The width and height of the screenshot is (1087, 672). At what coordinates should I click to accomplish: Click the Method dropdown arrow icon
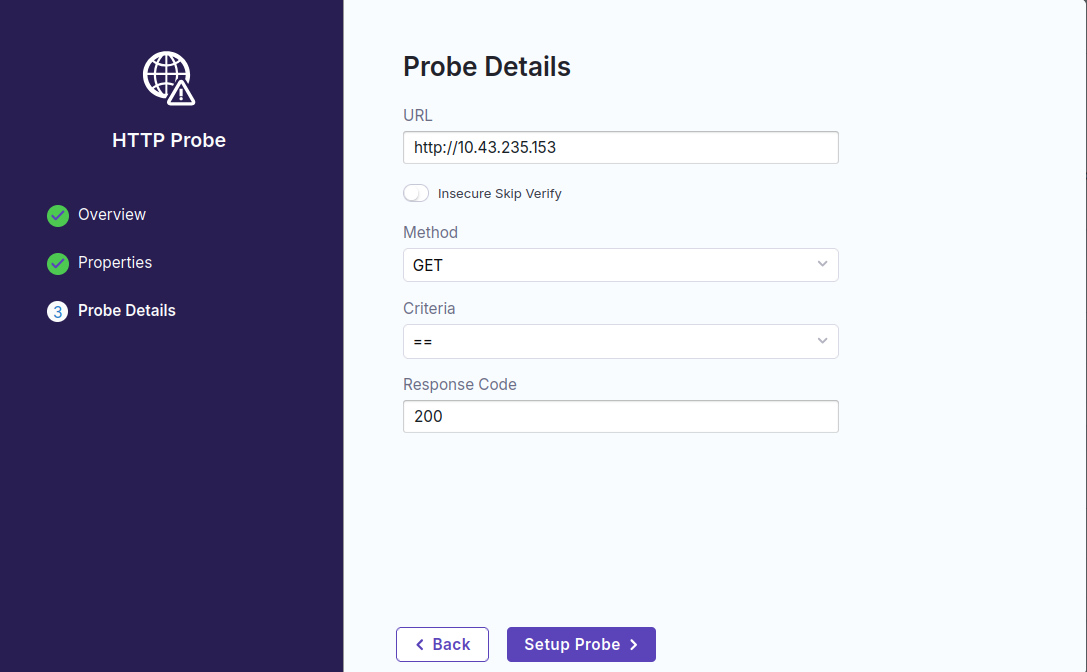click(822, 265)
